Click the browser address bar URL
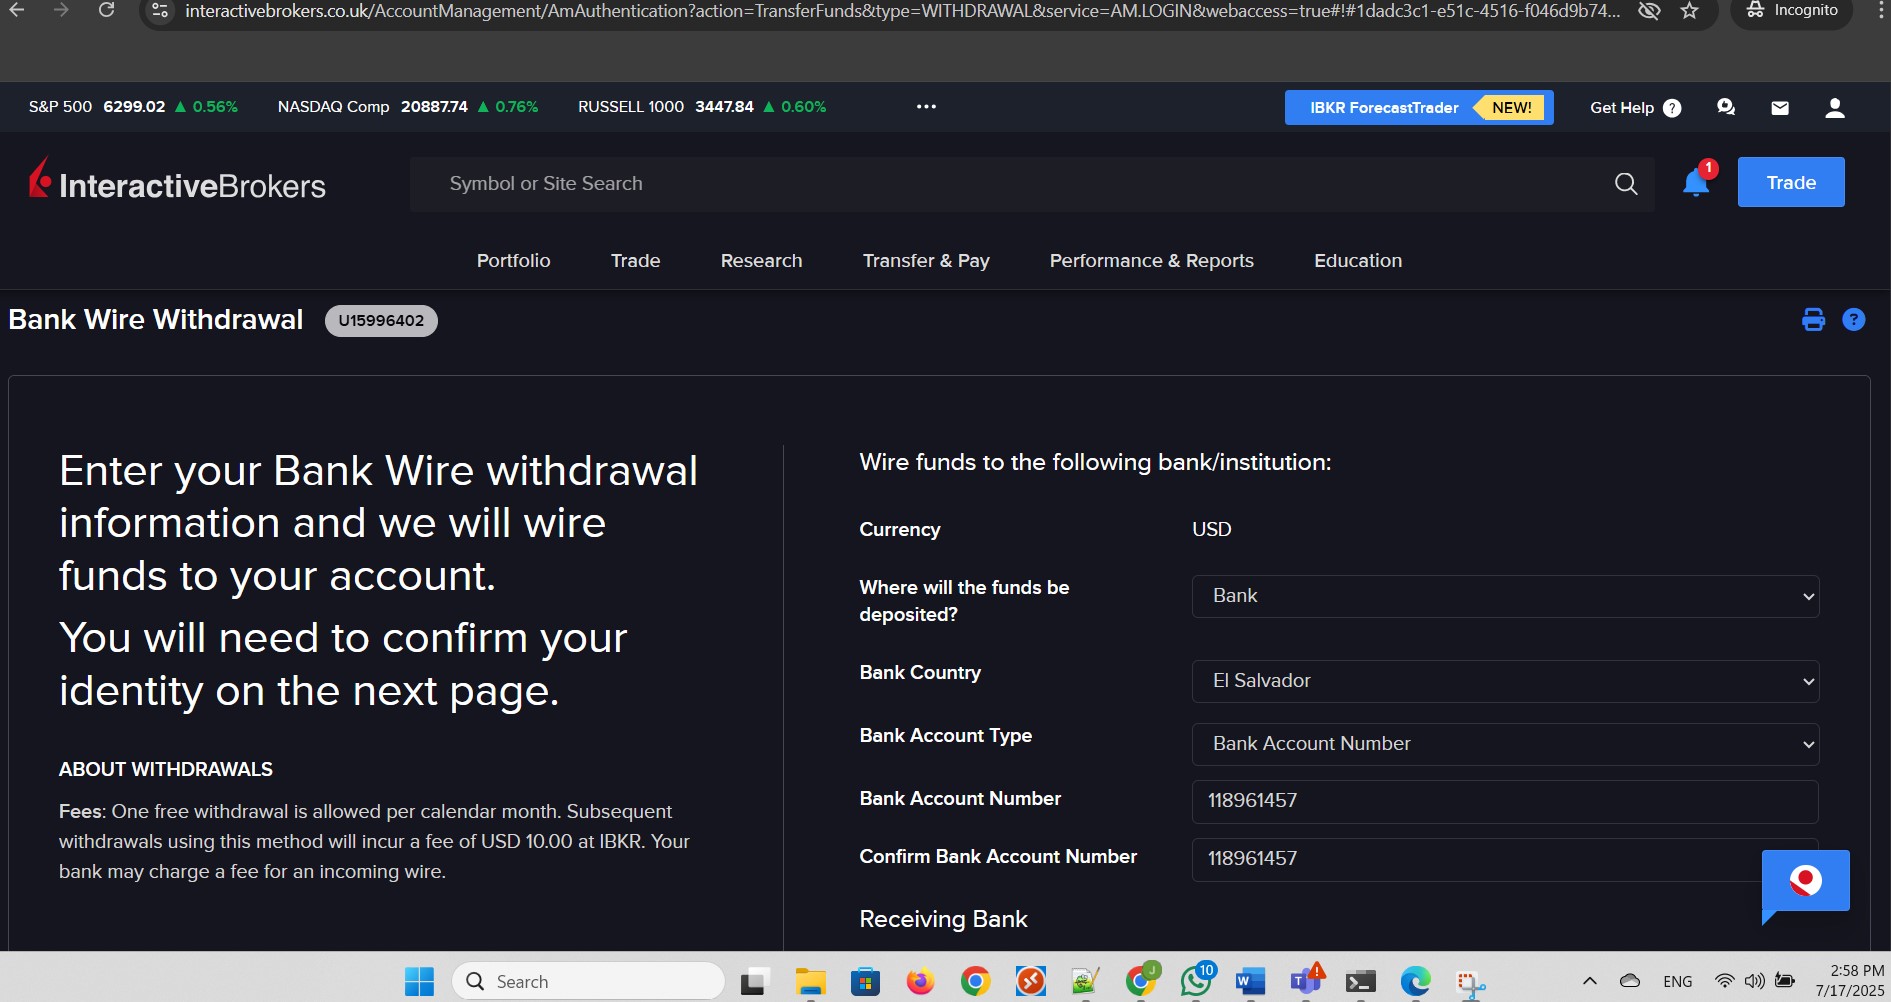Screen dimensions: 1891x1002 [x=902, y=11]
